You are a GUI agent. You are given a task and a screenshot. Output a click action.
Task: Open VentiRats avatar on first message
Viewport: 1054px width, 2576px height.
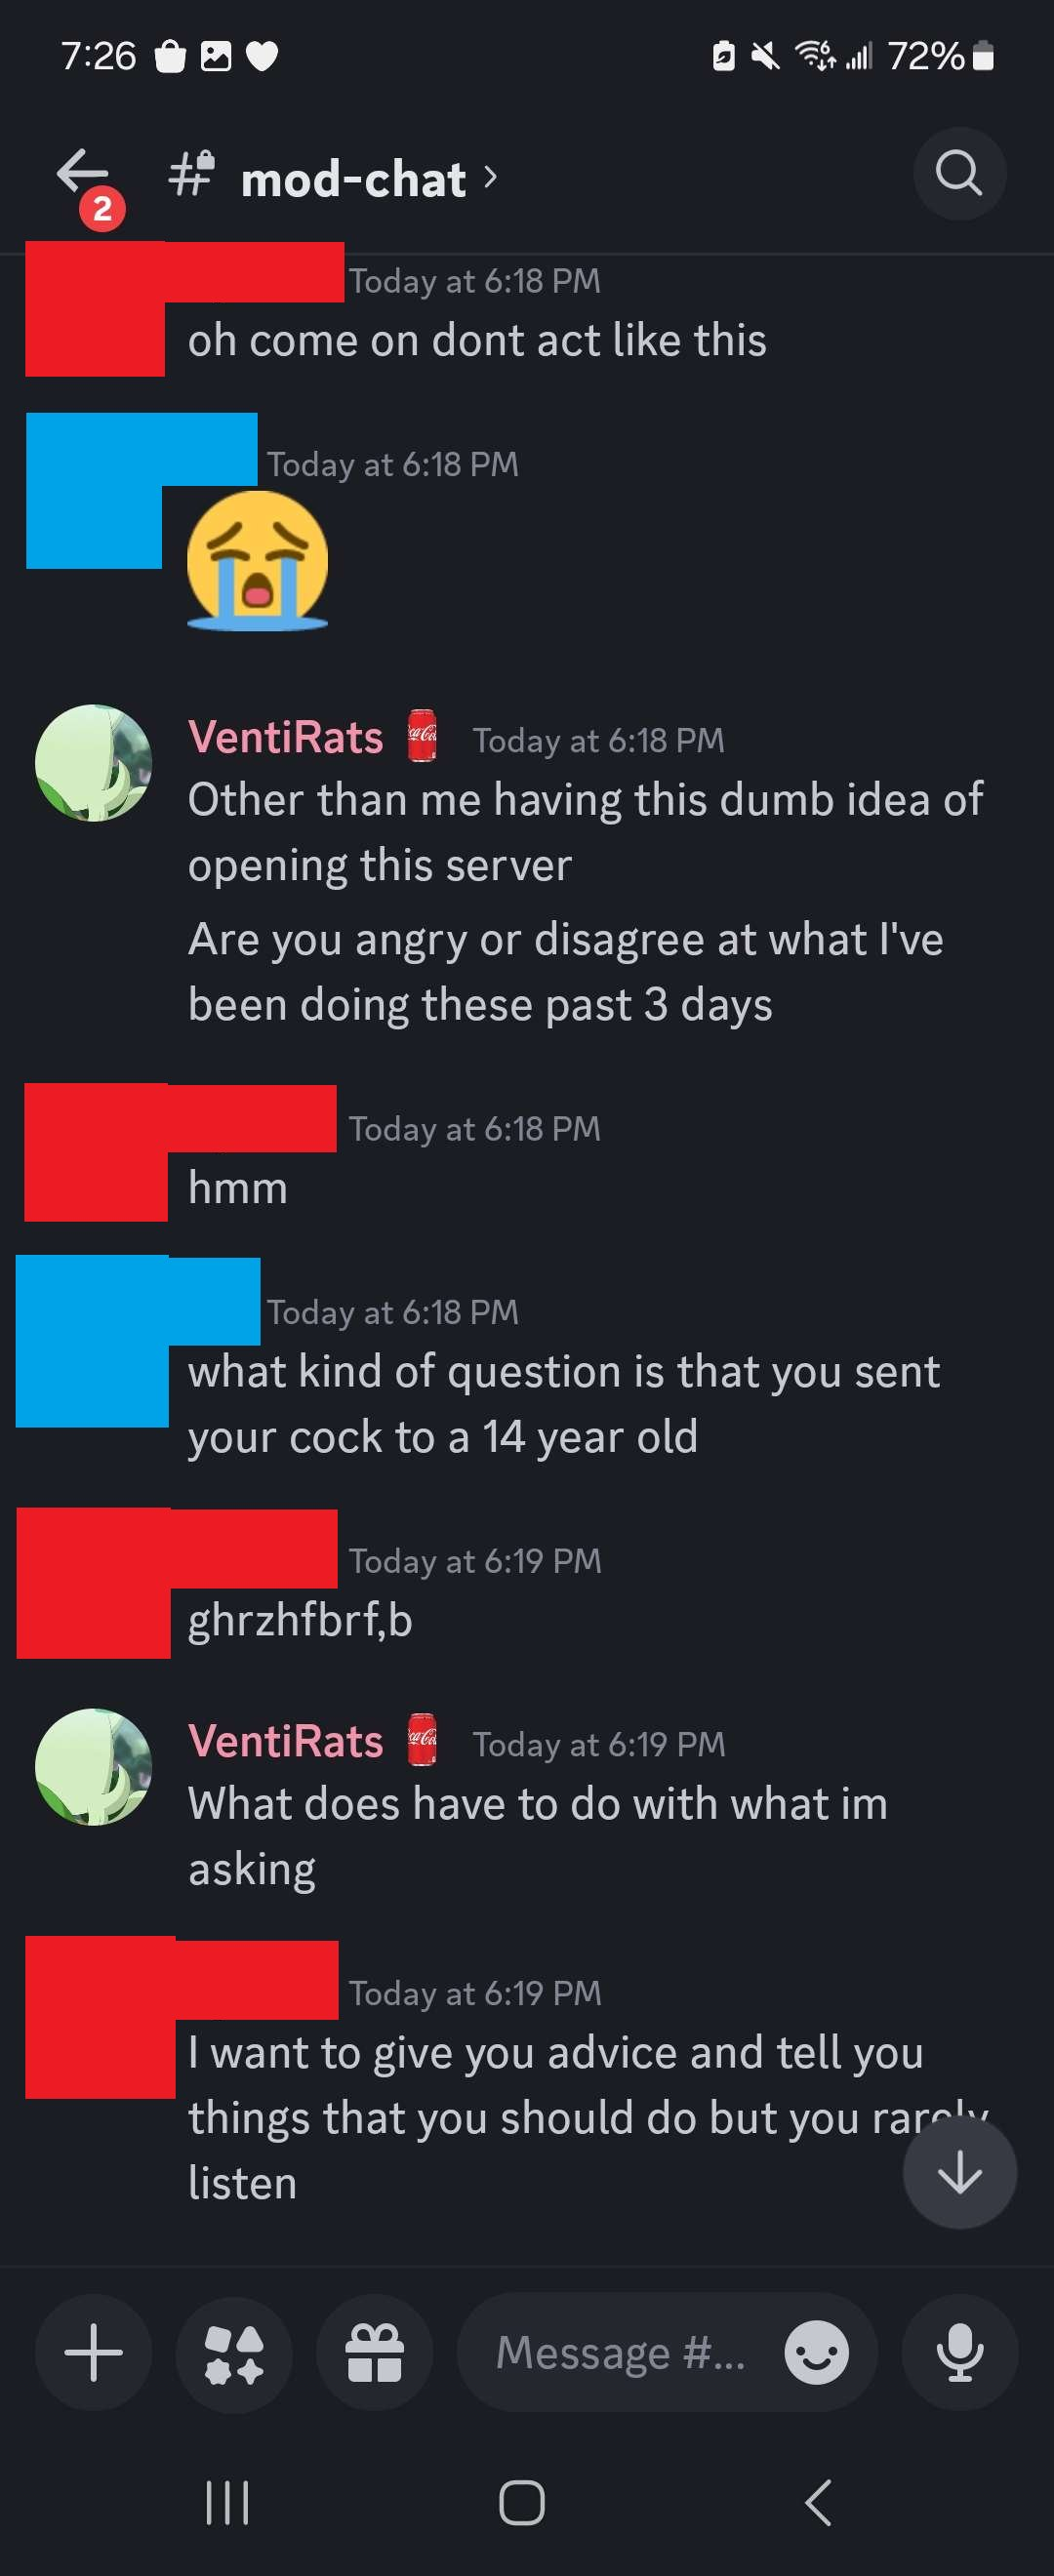coord(94,763)
